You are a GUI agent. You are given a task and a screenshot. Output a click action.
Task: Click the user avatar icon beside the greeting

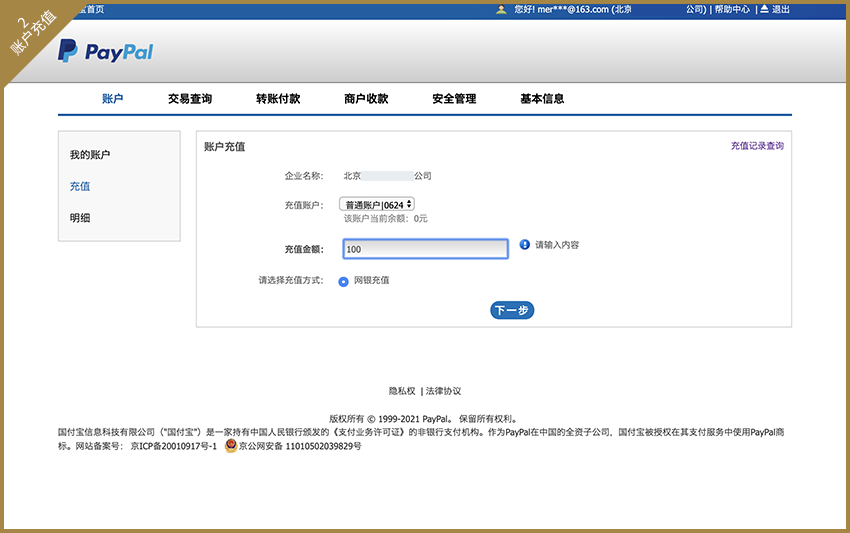click(501, 9)
